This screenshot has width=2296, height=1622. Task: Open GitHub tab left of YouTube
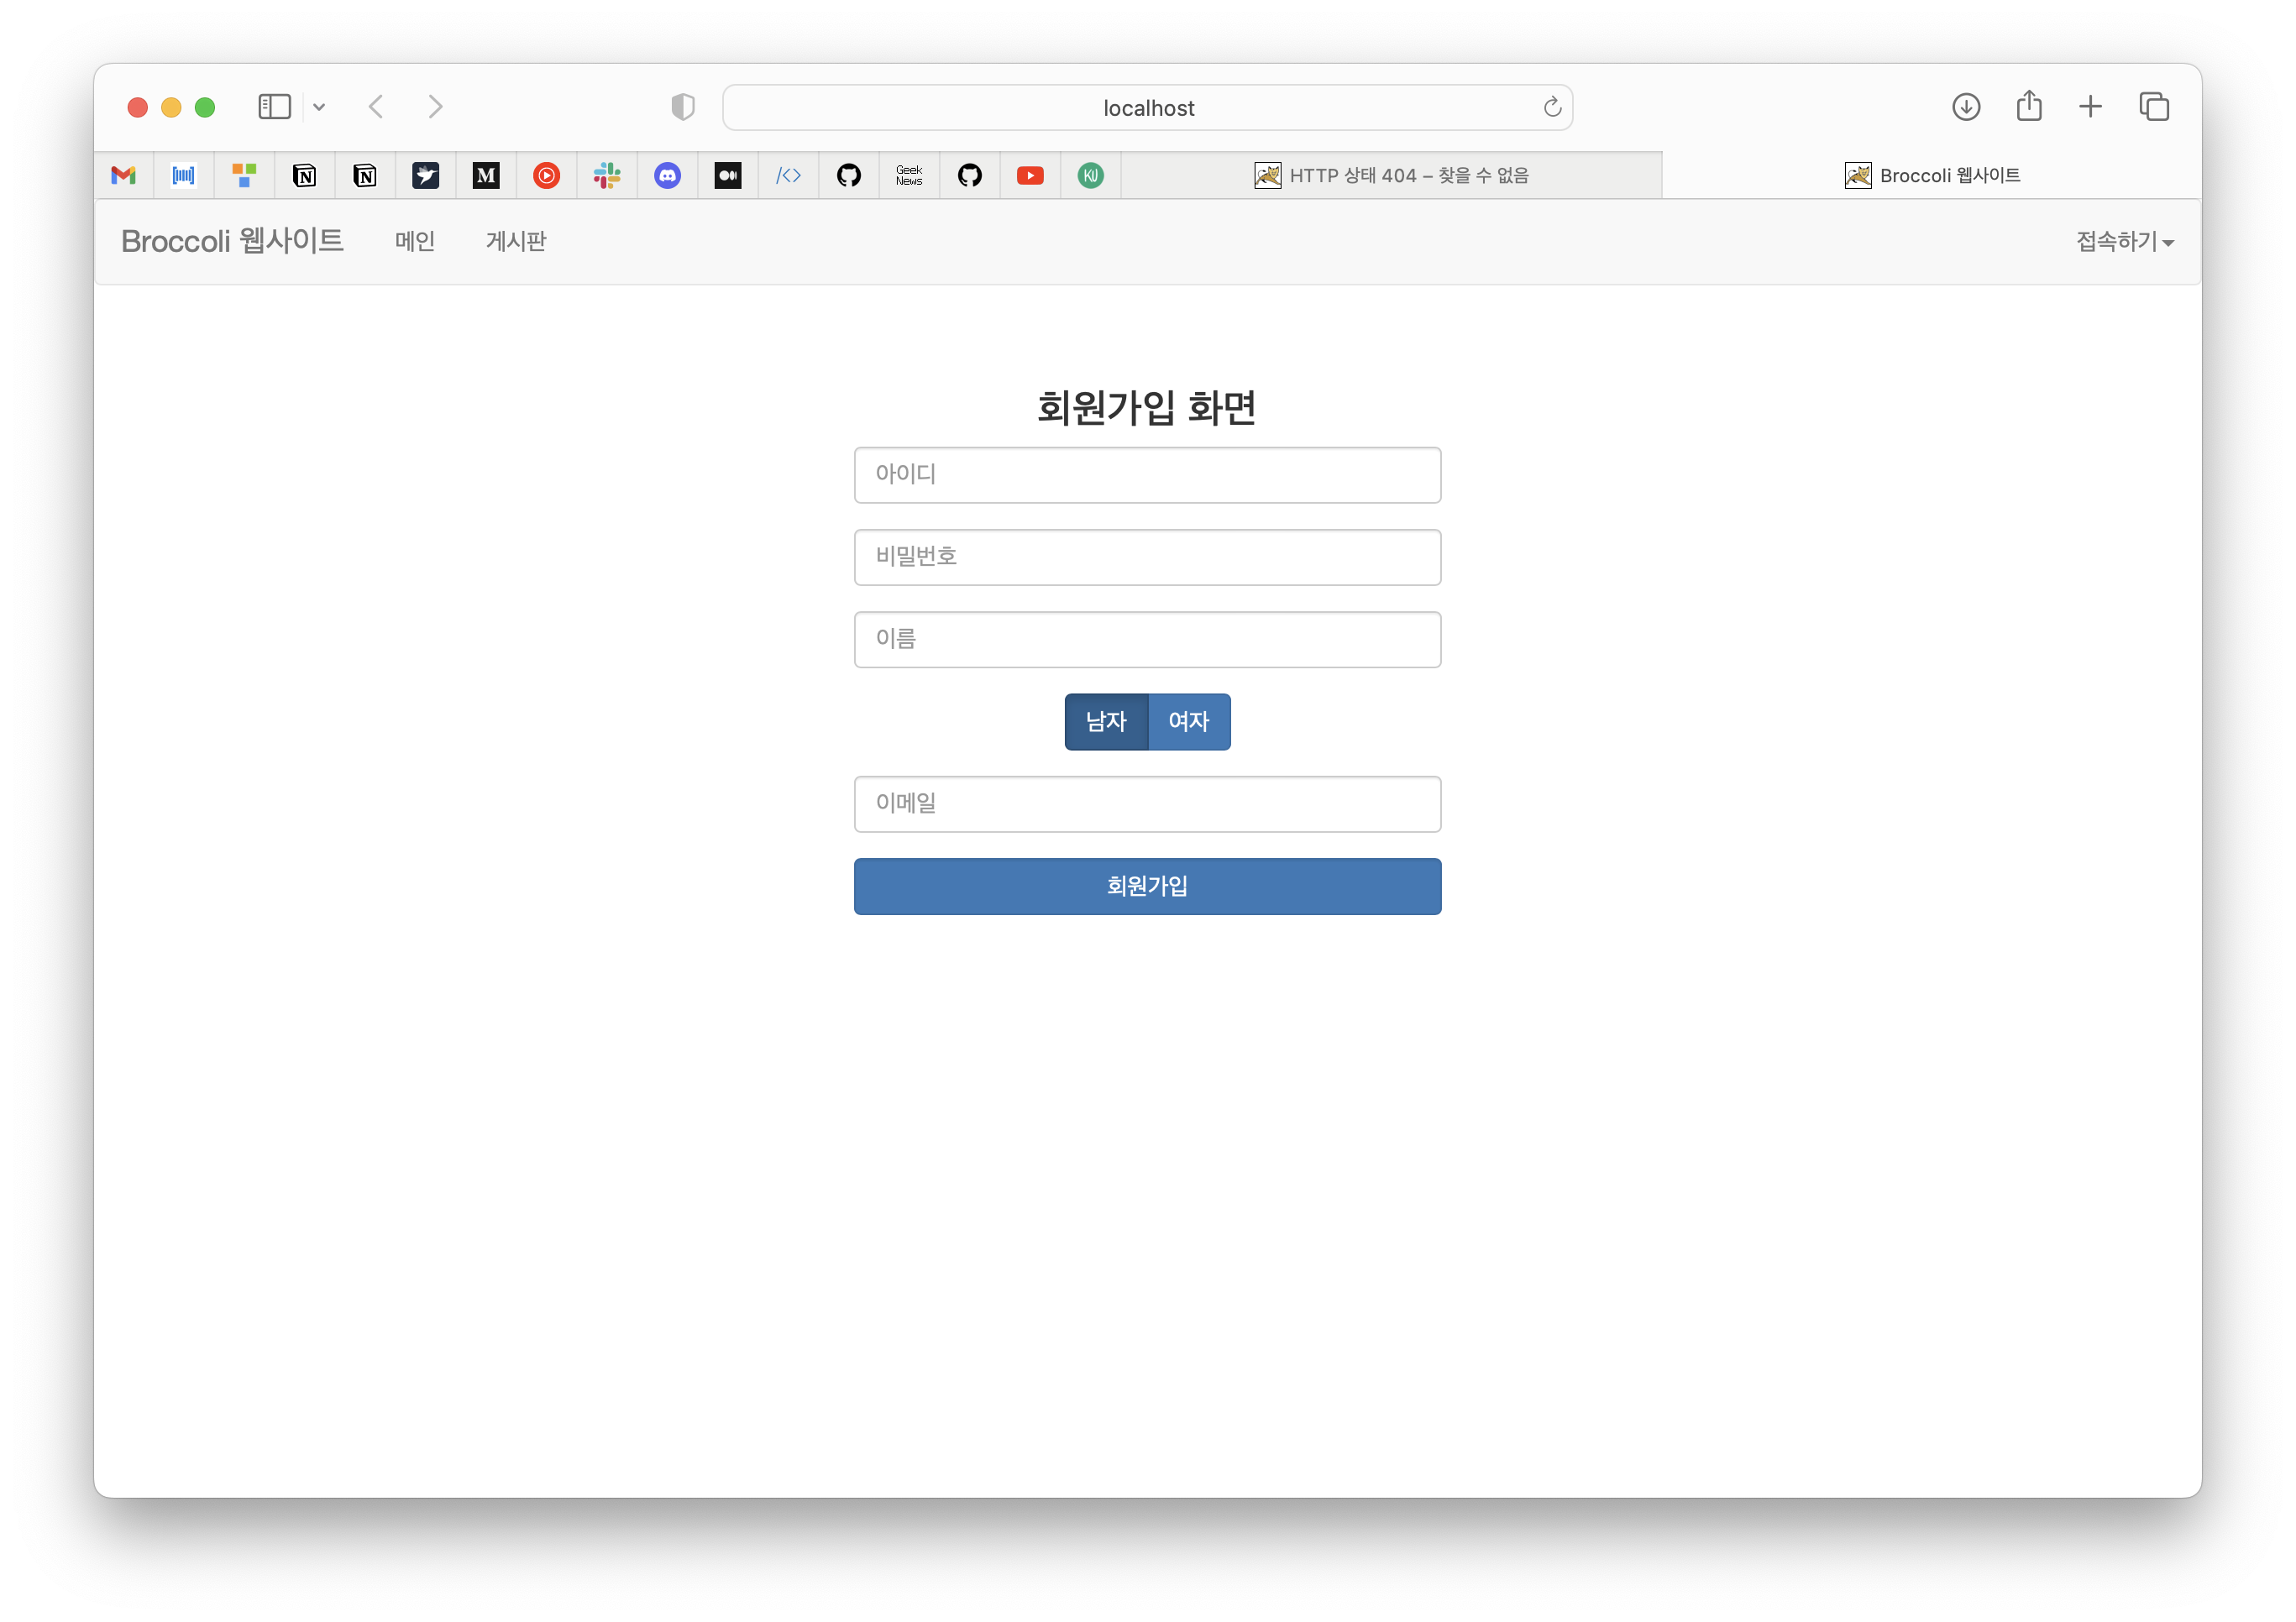click(970, 176)
